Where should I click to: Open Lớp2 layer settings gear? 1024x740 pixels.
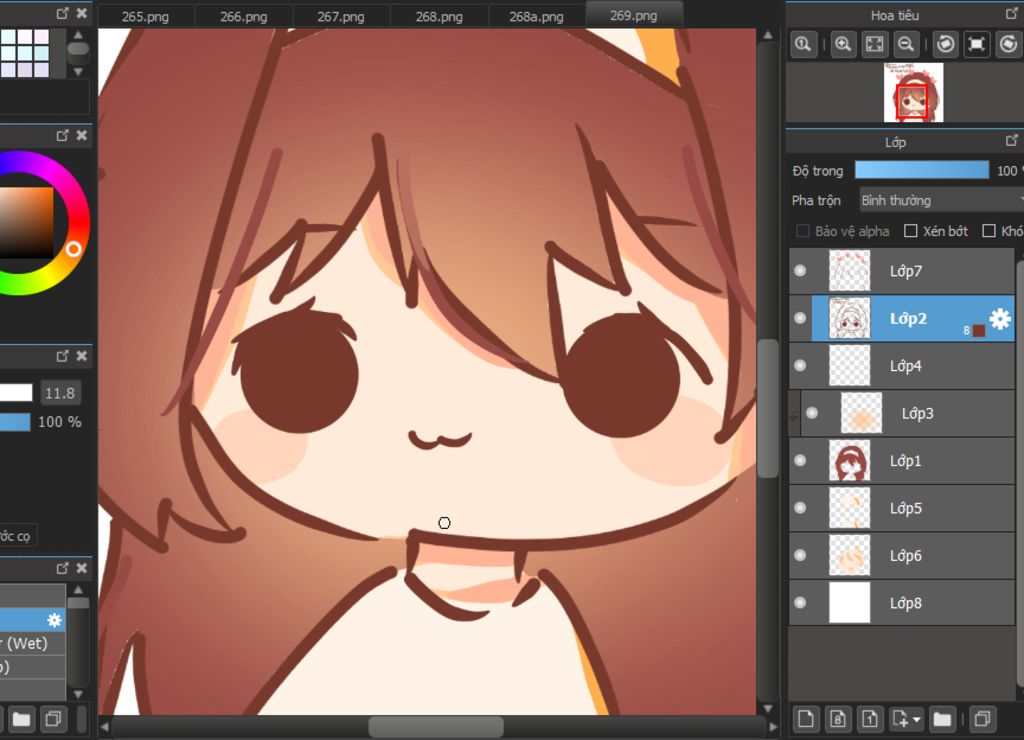1000,319
